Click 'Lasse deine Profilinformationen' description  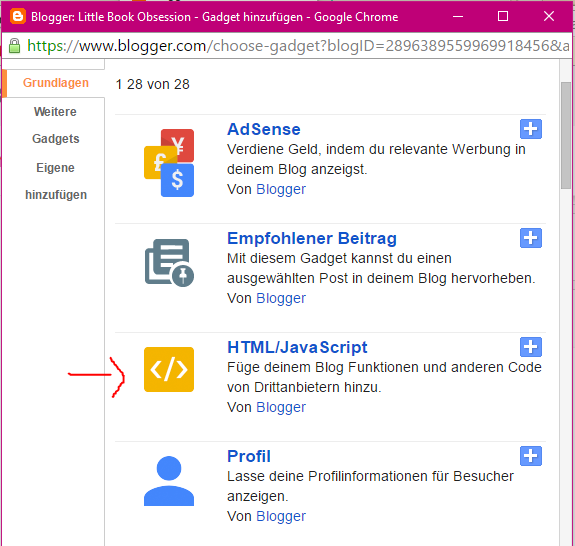(370, 486)
